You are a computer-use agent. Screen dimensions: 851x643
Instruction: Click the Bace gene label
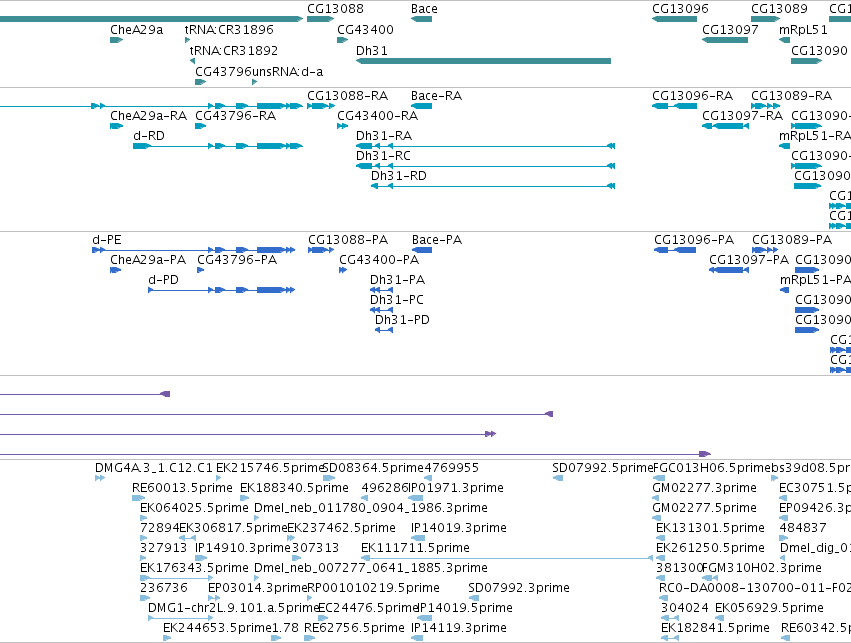coord(424,9)
